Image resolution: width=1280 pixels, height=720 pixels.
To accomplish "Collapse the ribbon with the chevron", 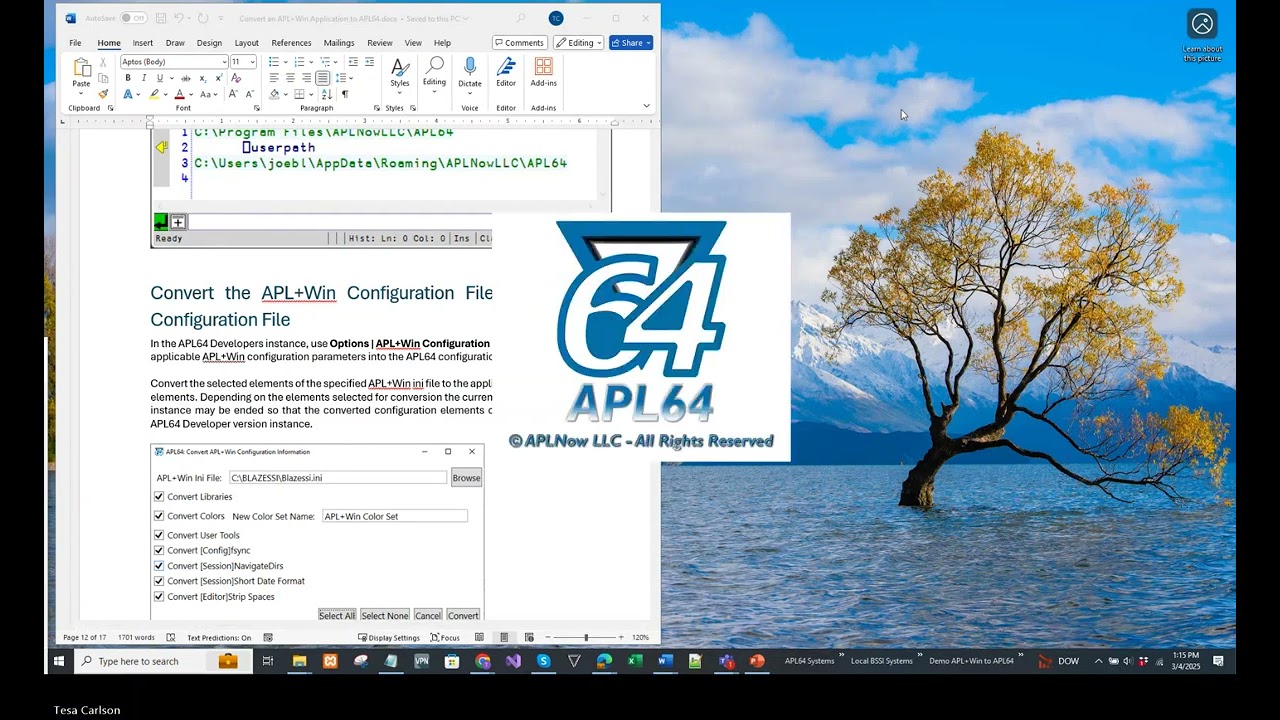I will [x=646, y=106].
